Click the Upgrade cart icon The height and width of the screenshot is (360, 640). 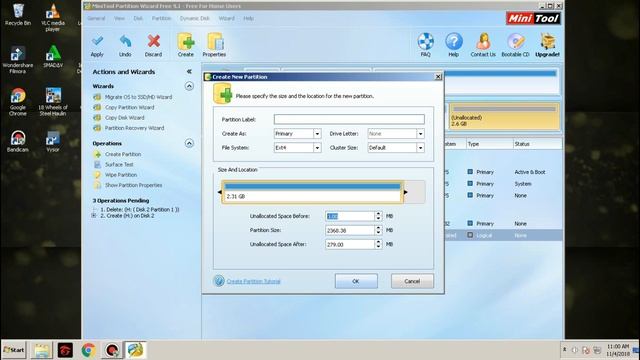(547, 45)
